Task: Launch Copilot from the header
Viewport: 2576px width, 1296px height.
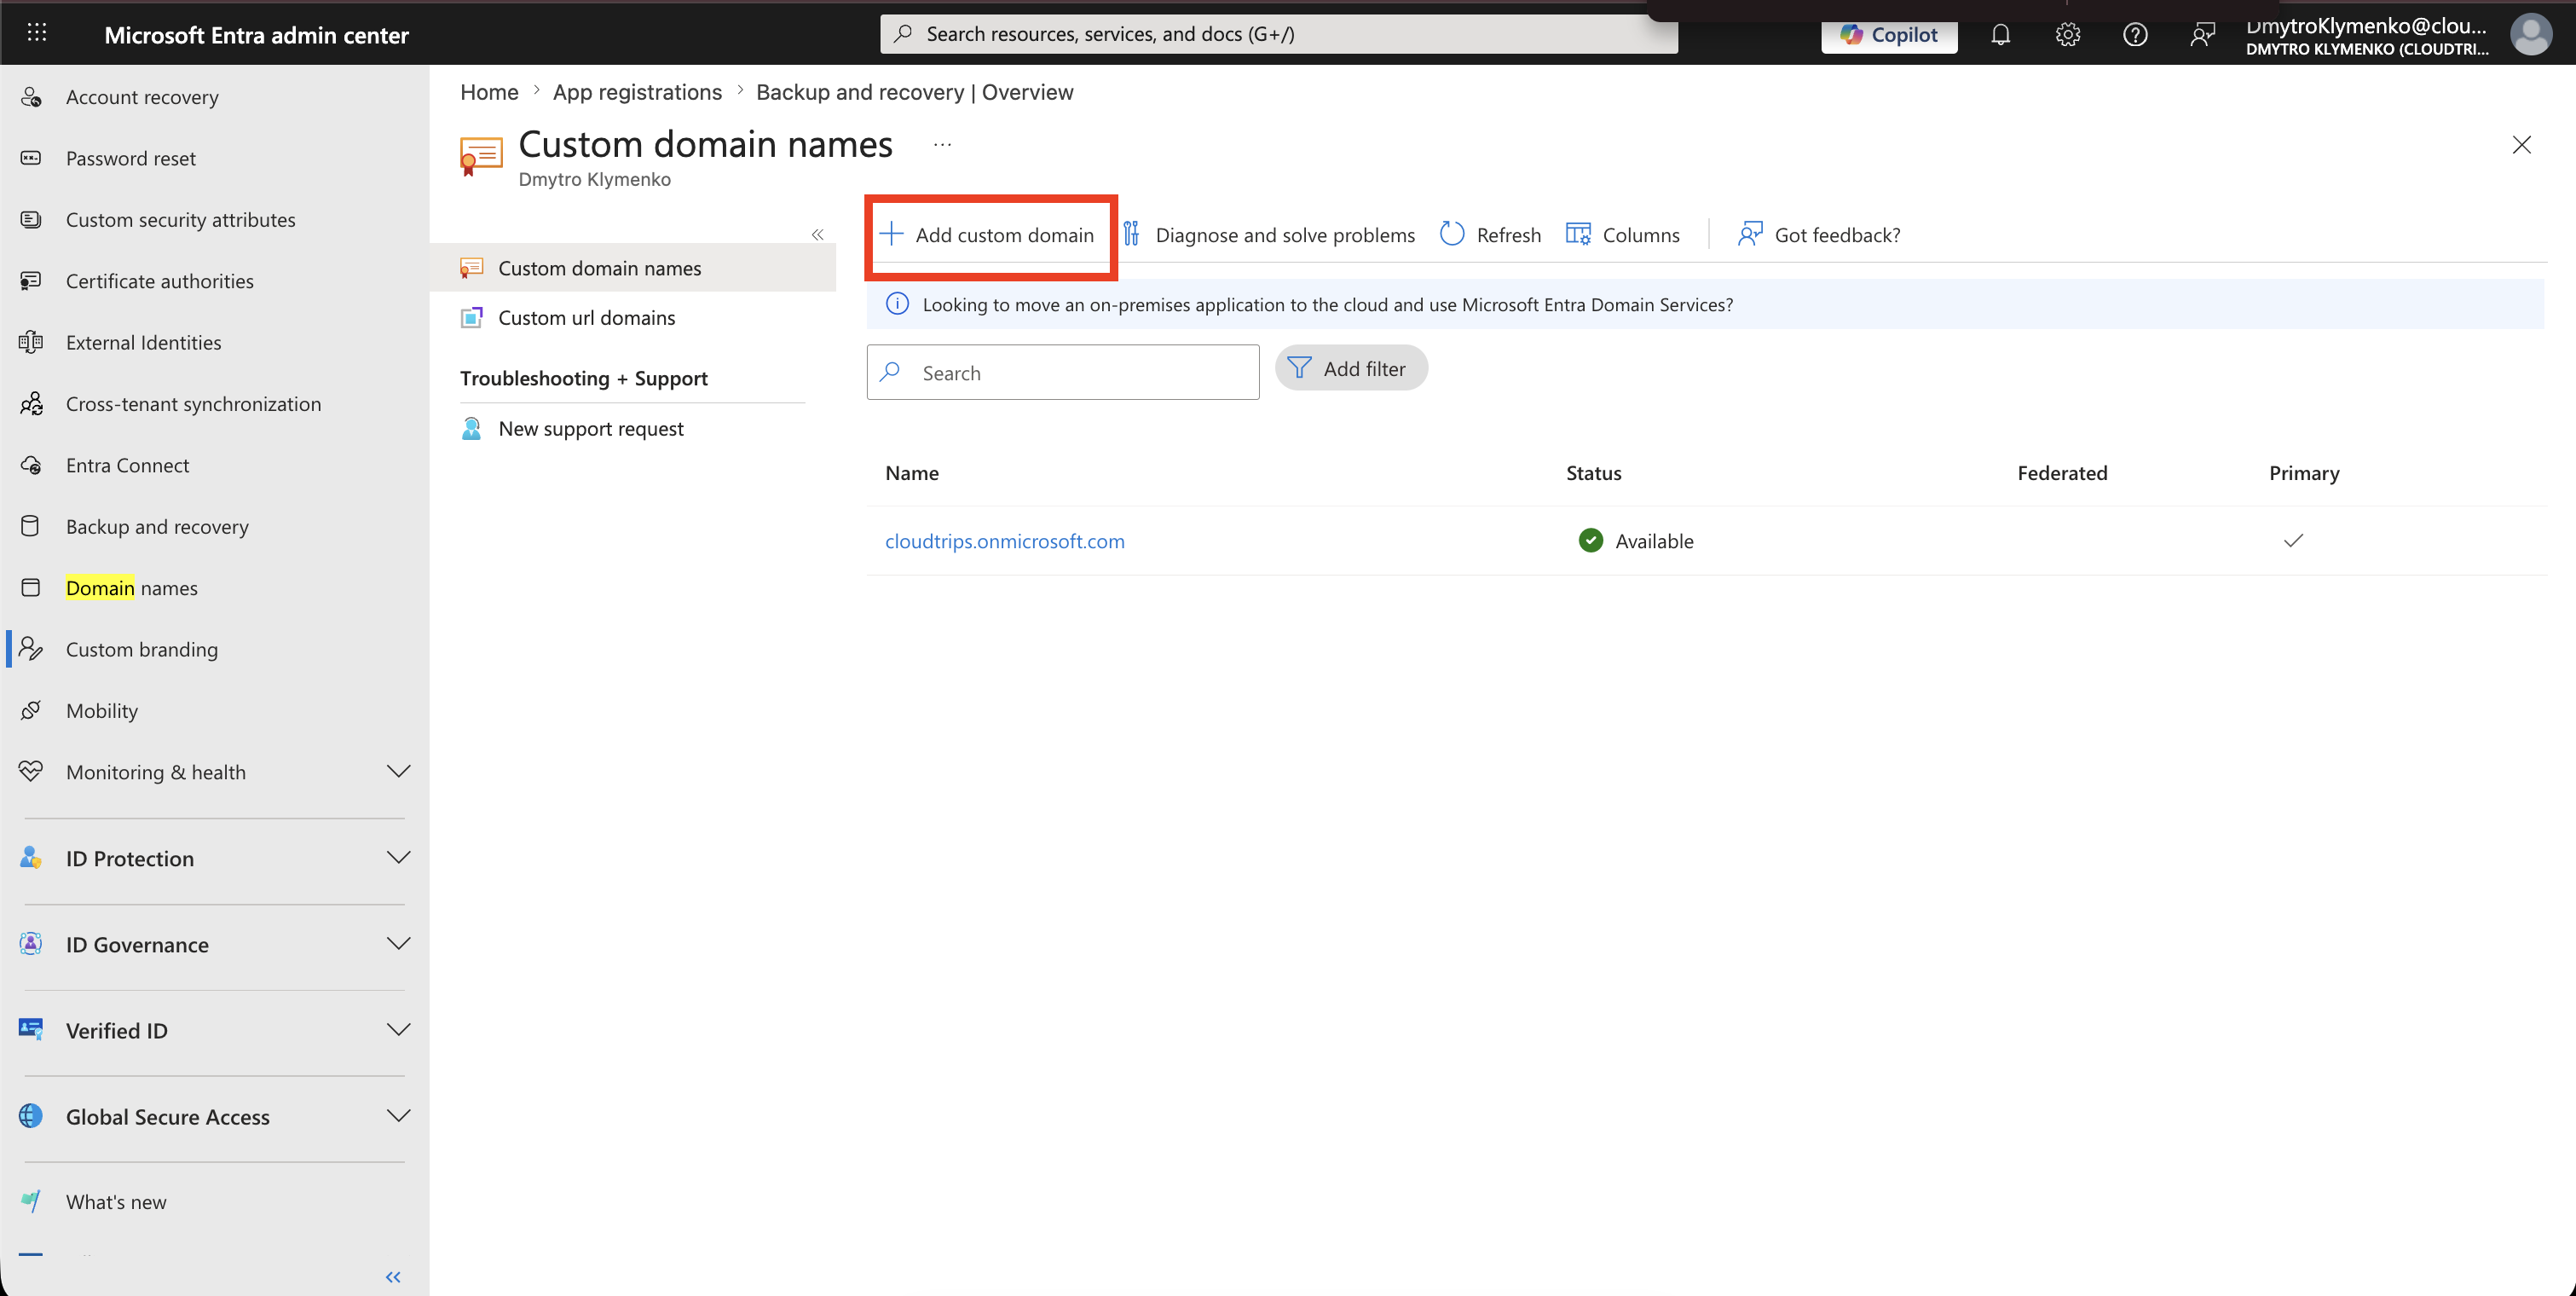Action: tap(1889, 35)
